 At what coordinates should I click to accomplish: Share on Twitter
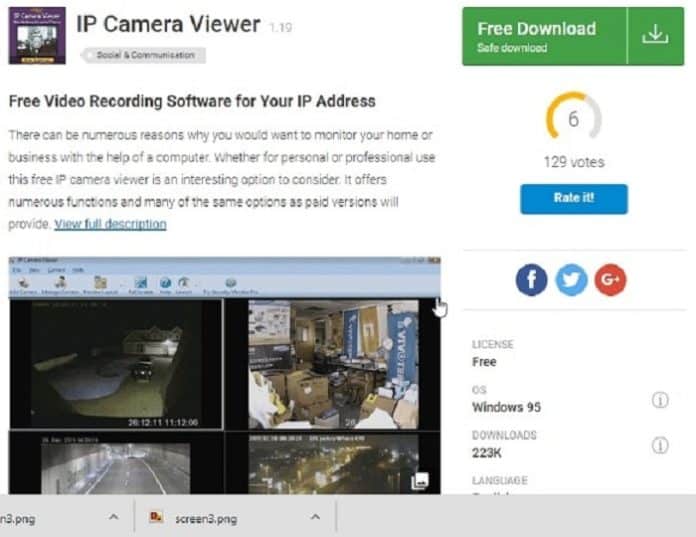(x=572, y=280)
